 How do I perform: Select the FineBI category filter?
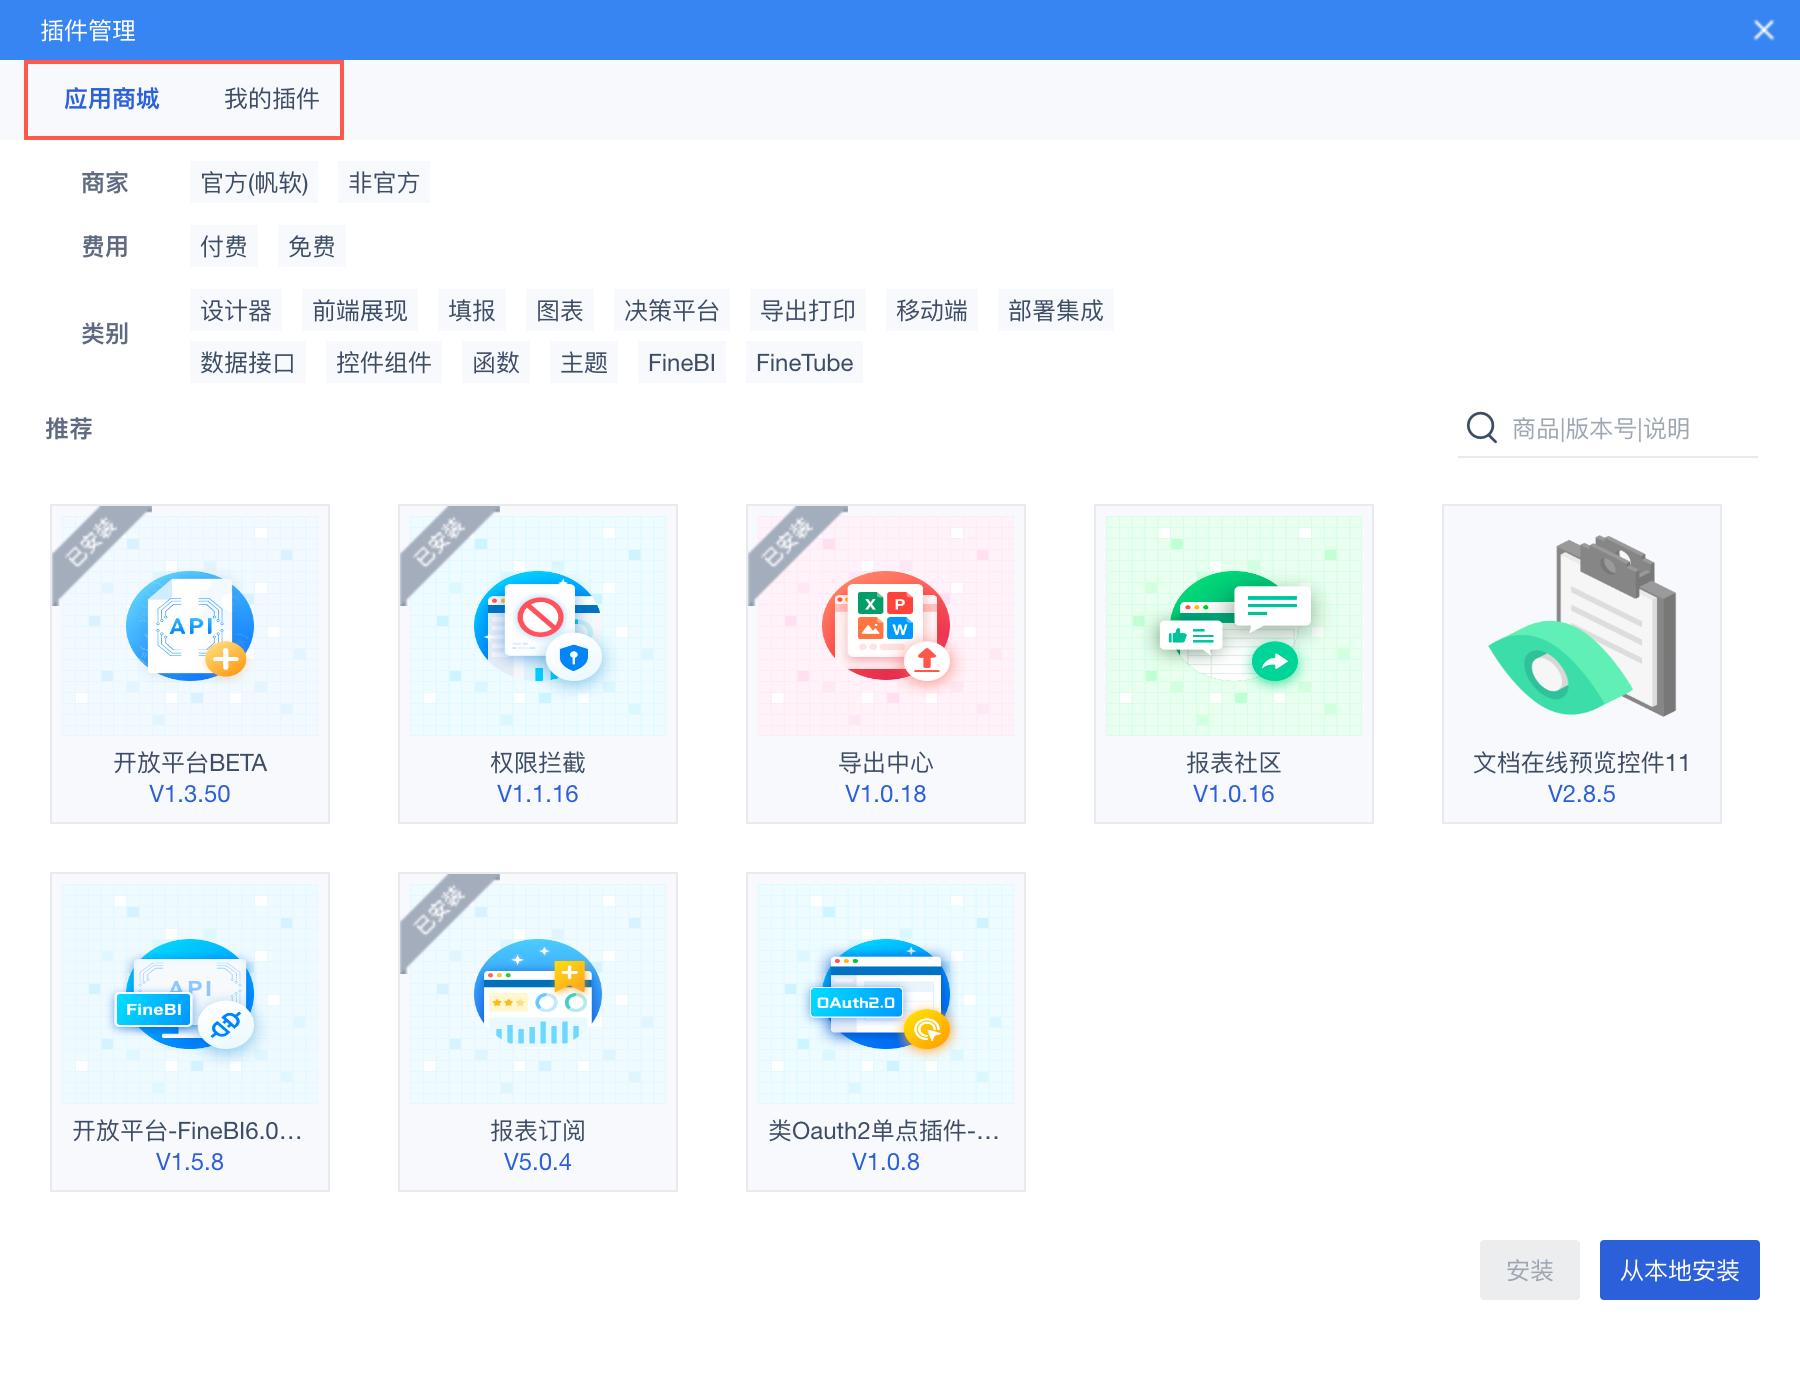[682, 362]
